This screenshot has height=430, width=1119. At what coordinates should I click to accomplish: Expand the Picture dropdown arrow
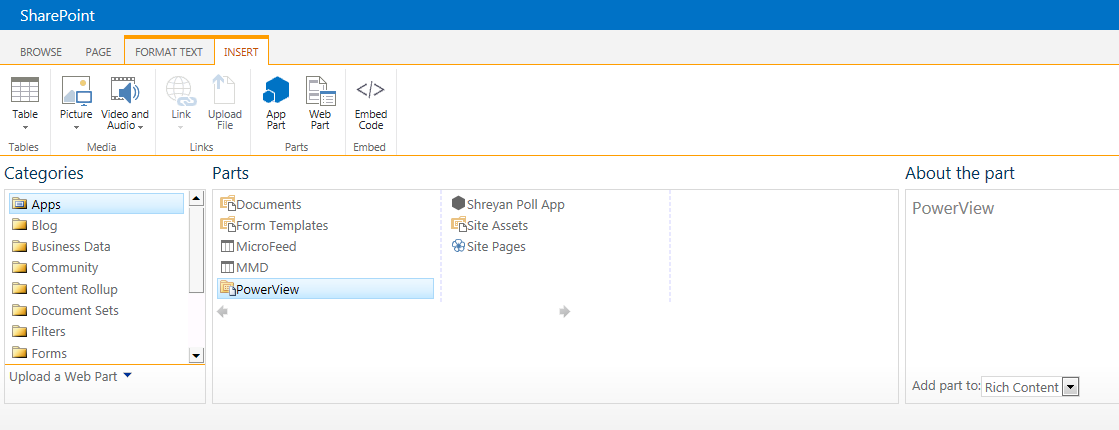click(x=76, y=128)
